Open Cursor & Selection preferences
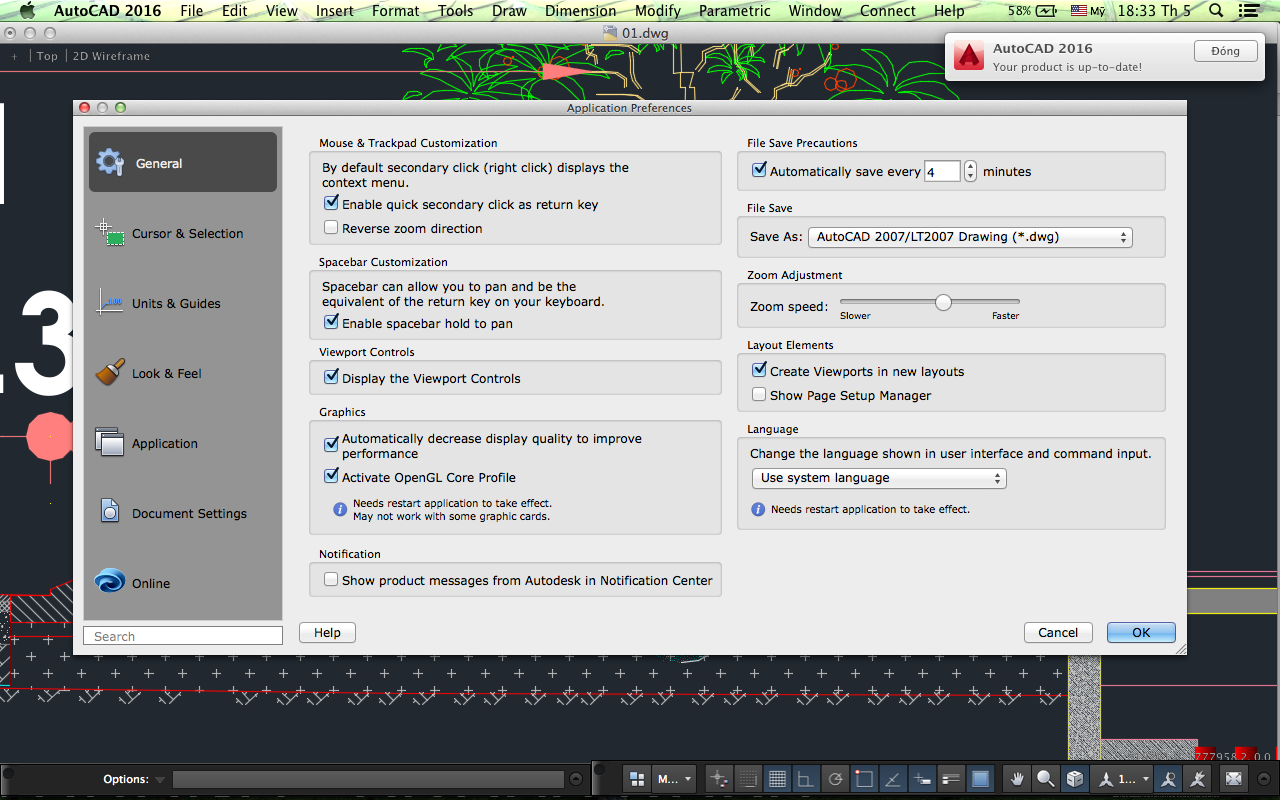 coord(183,233)
